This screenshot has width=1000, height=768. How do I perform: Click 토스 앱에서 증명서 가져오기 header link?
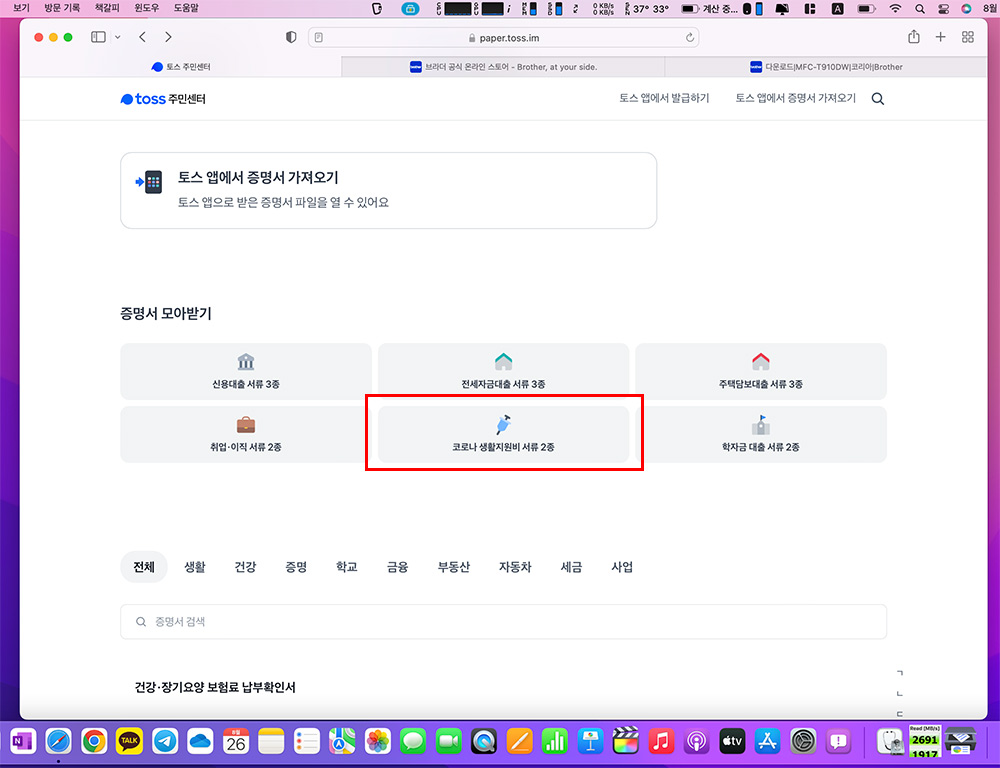click(x=795, y=98)
